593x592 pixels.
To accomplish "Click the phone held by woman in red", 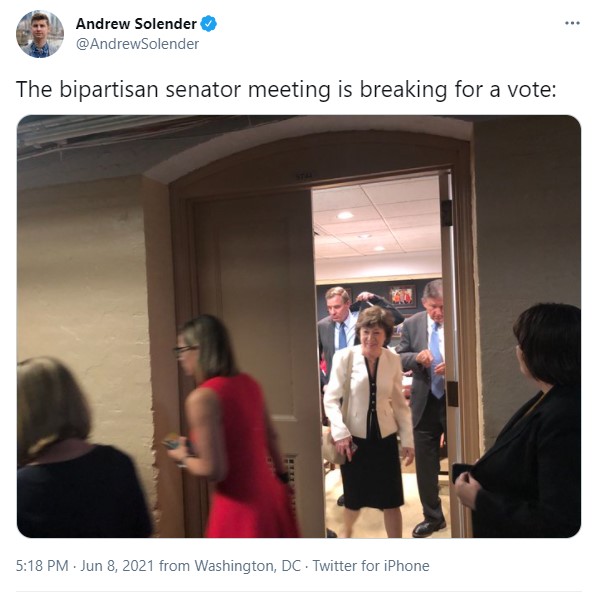I will click(x=173, y=441).
